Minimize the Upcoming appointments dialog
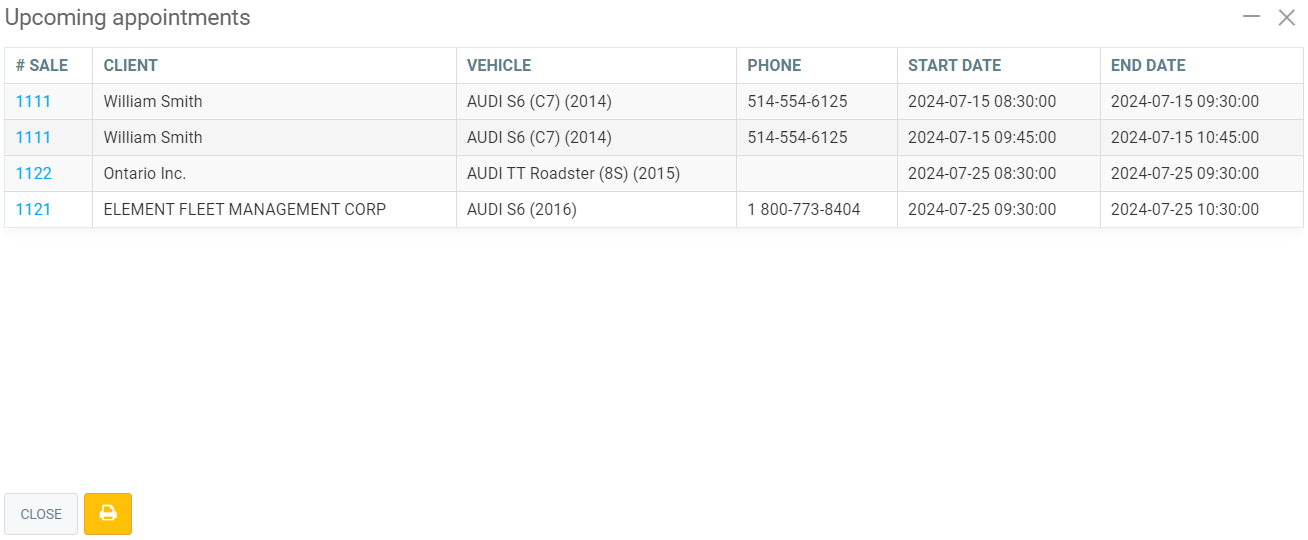The height and width of the screenshot is (540, 1308). tap(1250, 17)
